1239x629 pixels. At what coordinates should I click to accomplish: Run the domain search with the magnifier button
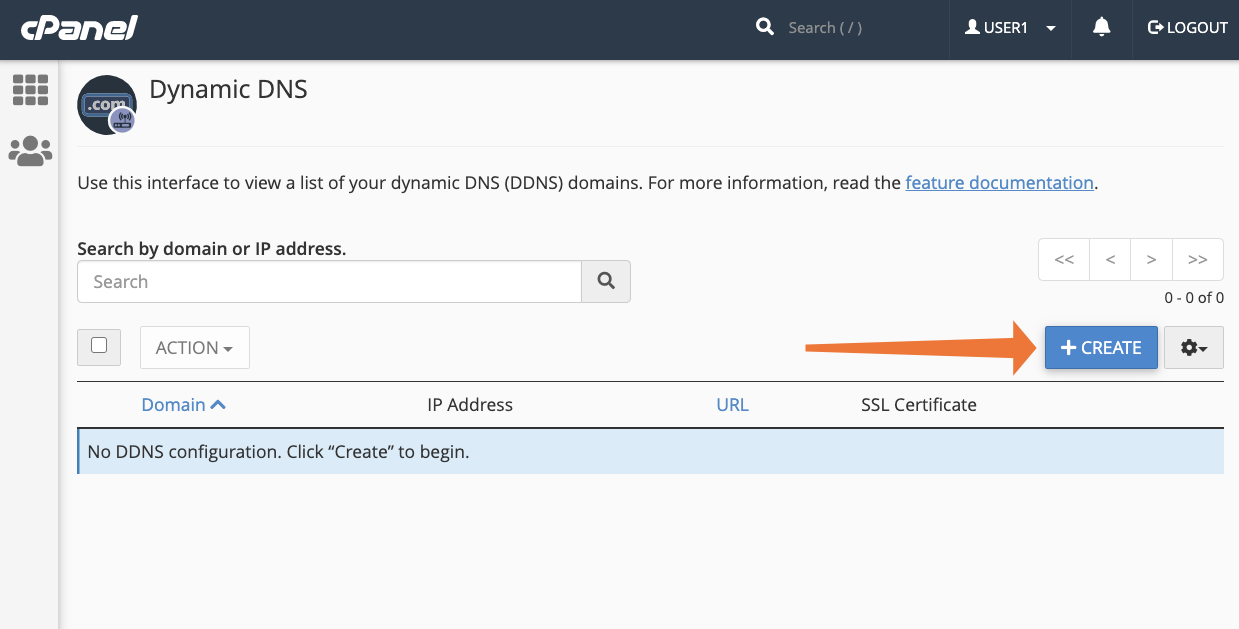605,281
